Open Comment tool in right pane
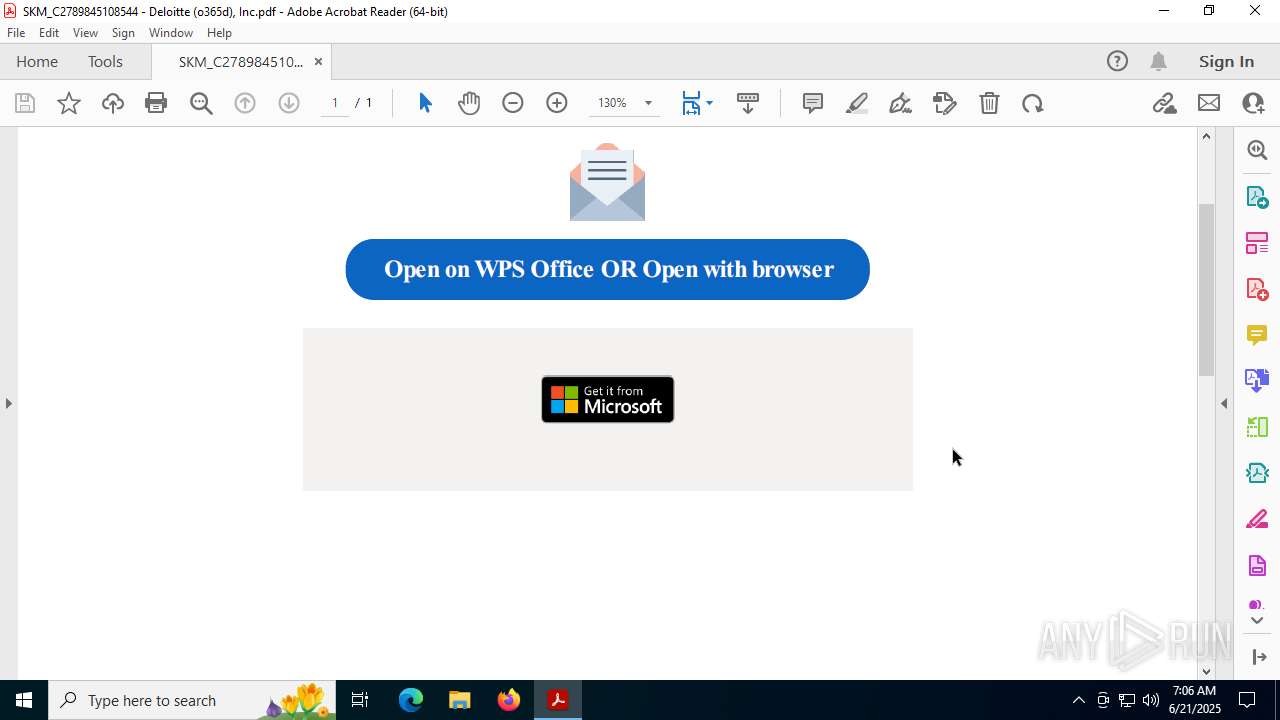This screenshot has width=1280, height=720. pos(1257,335)
